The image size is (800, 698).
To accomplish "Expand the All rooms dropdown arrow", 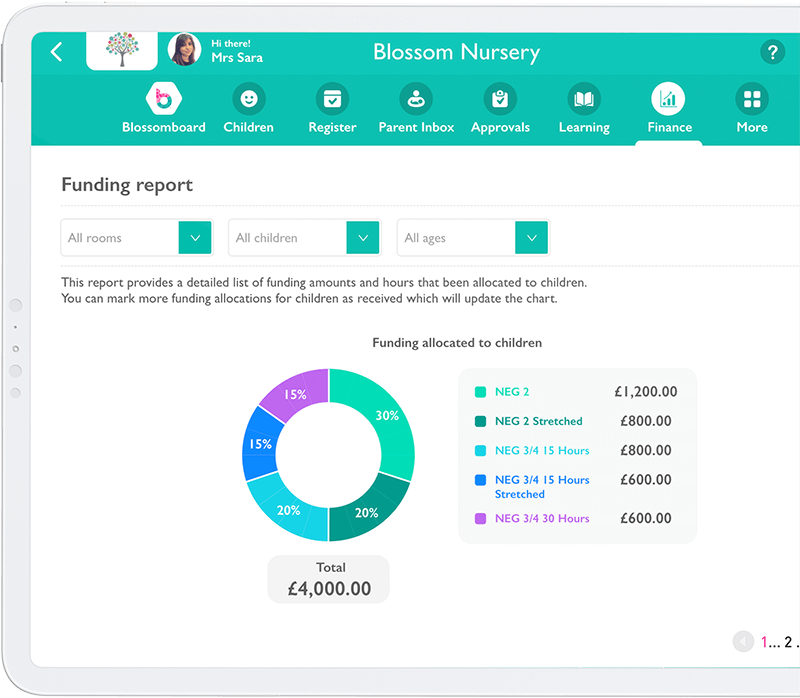I will pos(195,237).
